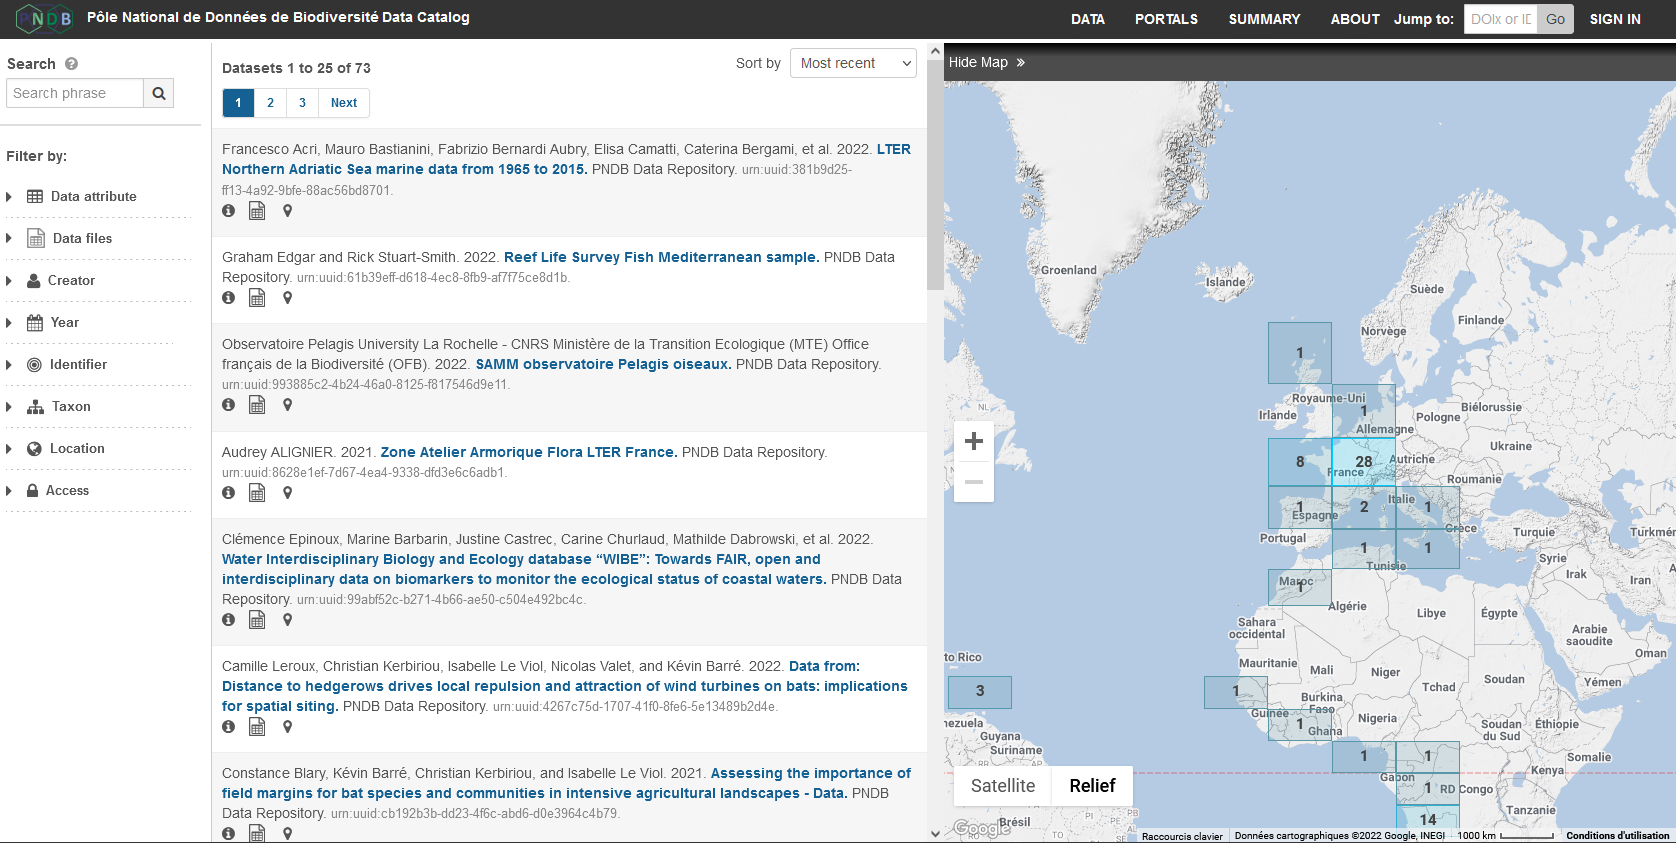Expand the Data attribute filter

coord(97,197)
